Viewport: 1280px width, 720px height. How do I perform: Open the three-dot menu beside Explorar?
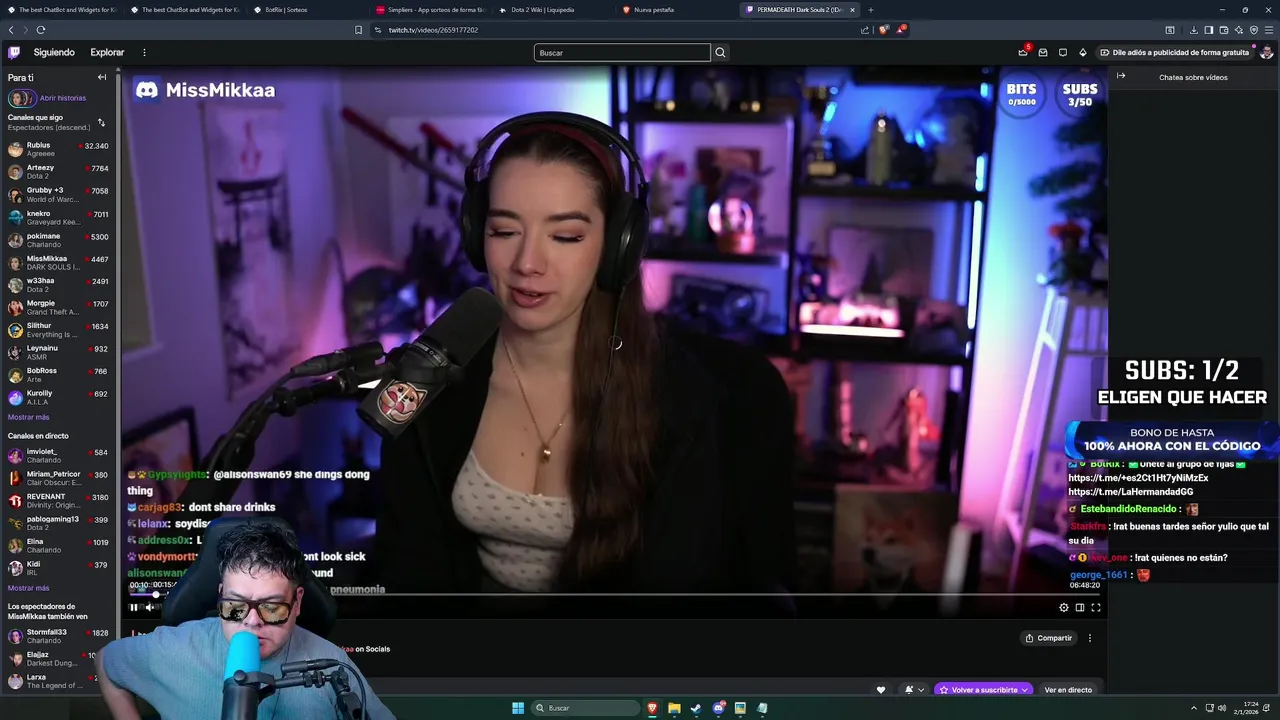pyautogui.click(x=144, y=52)
